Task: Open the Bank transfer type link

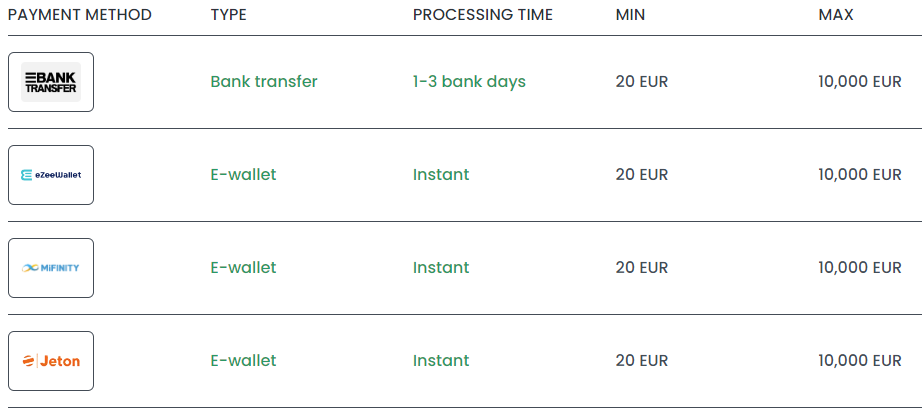Action: coord(264,82)
